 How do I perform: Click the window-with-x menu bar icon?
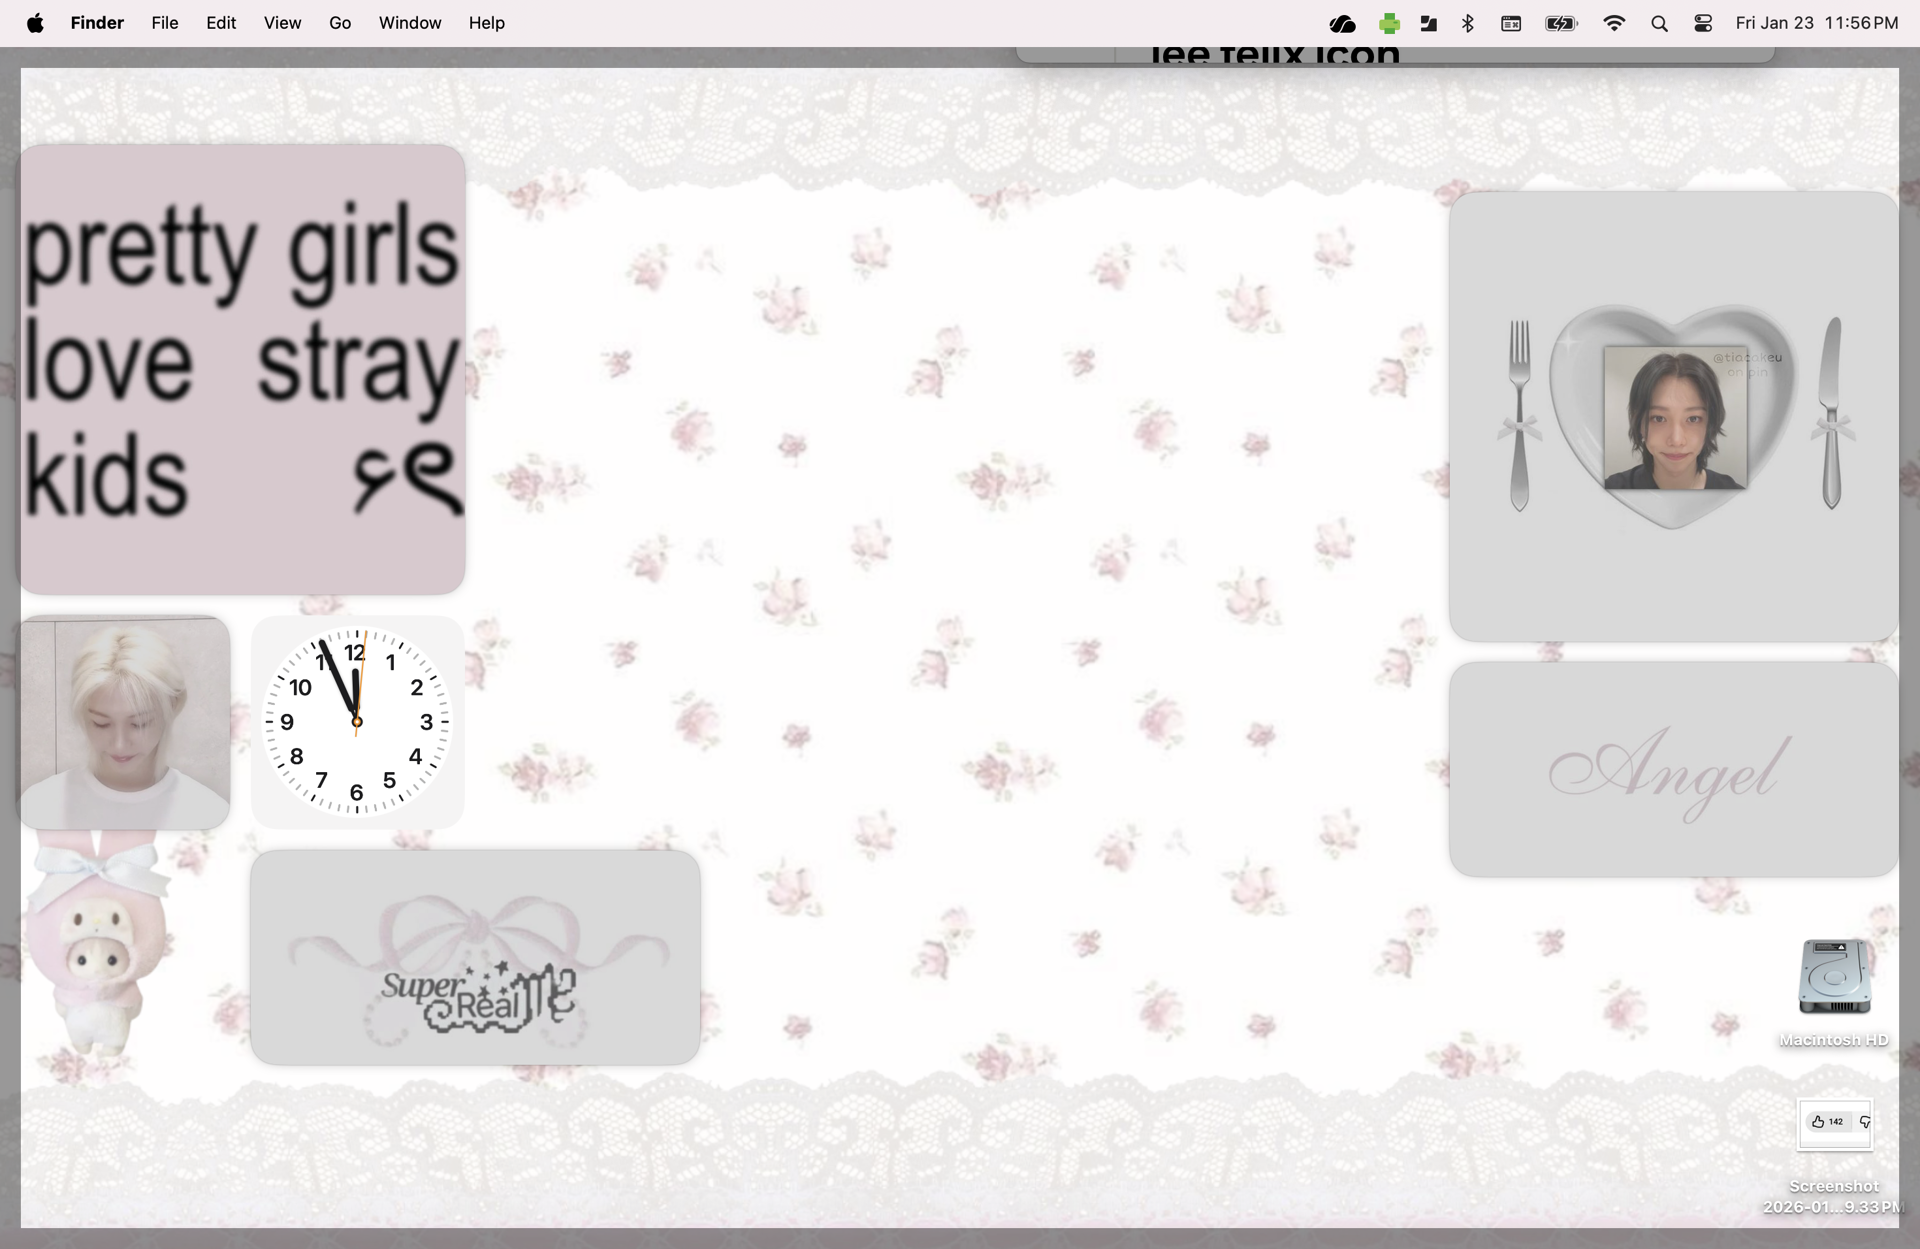[1511, 23]
